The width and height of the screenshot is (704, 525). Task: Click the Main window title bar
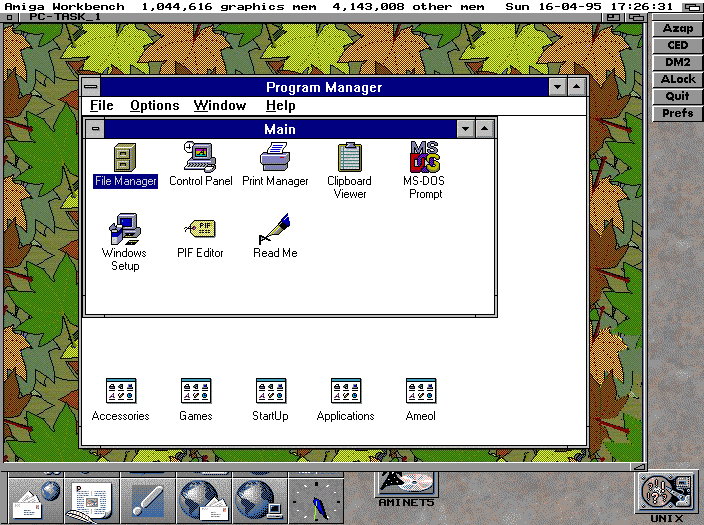(x=280, y=129)
